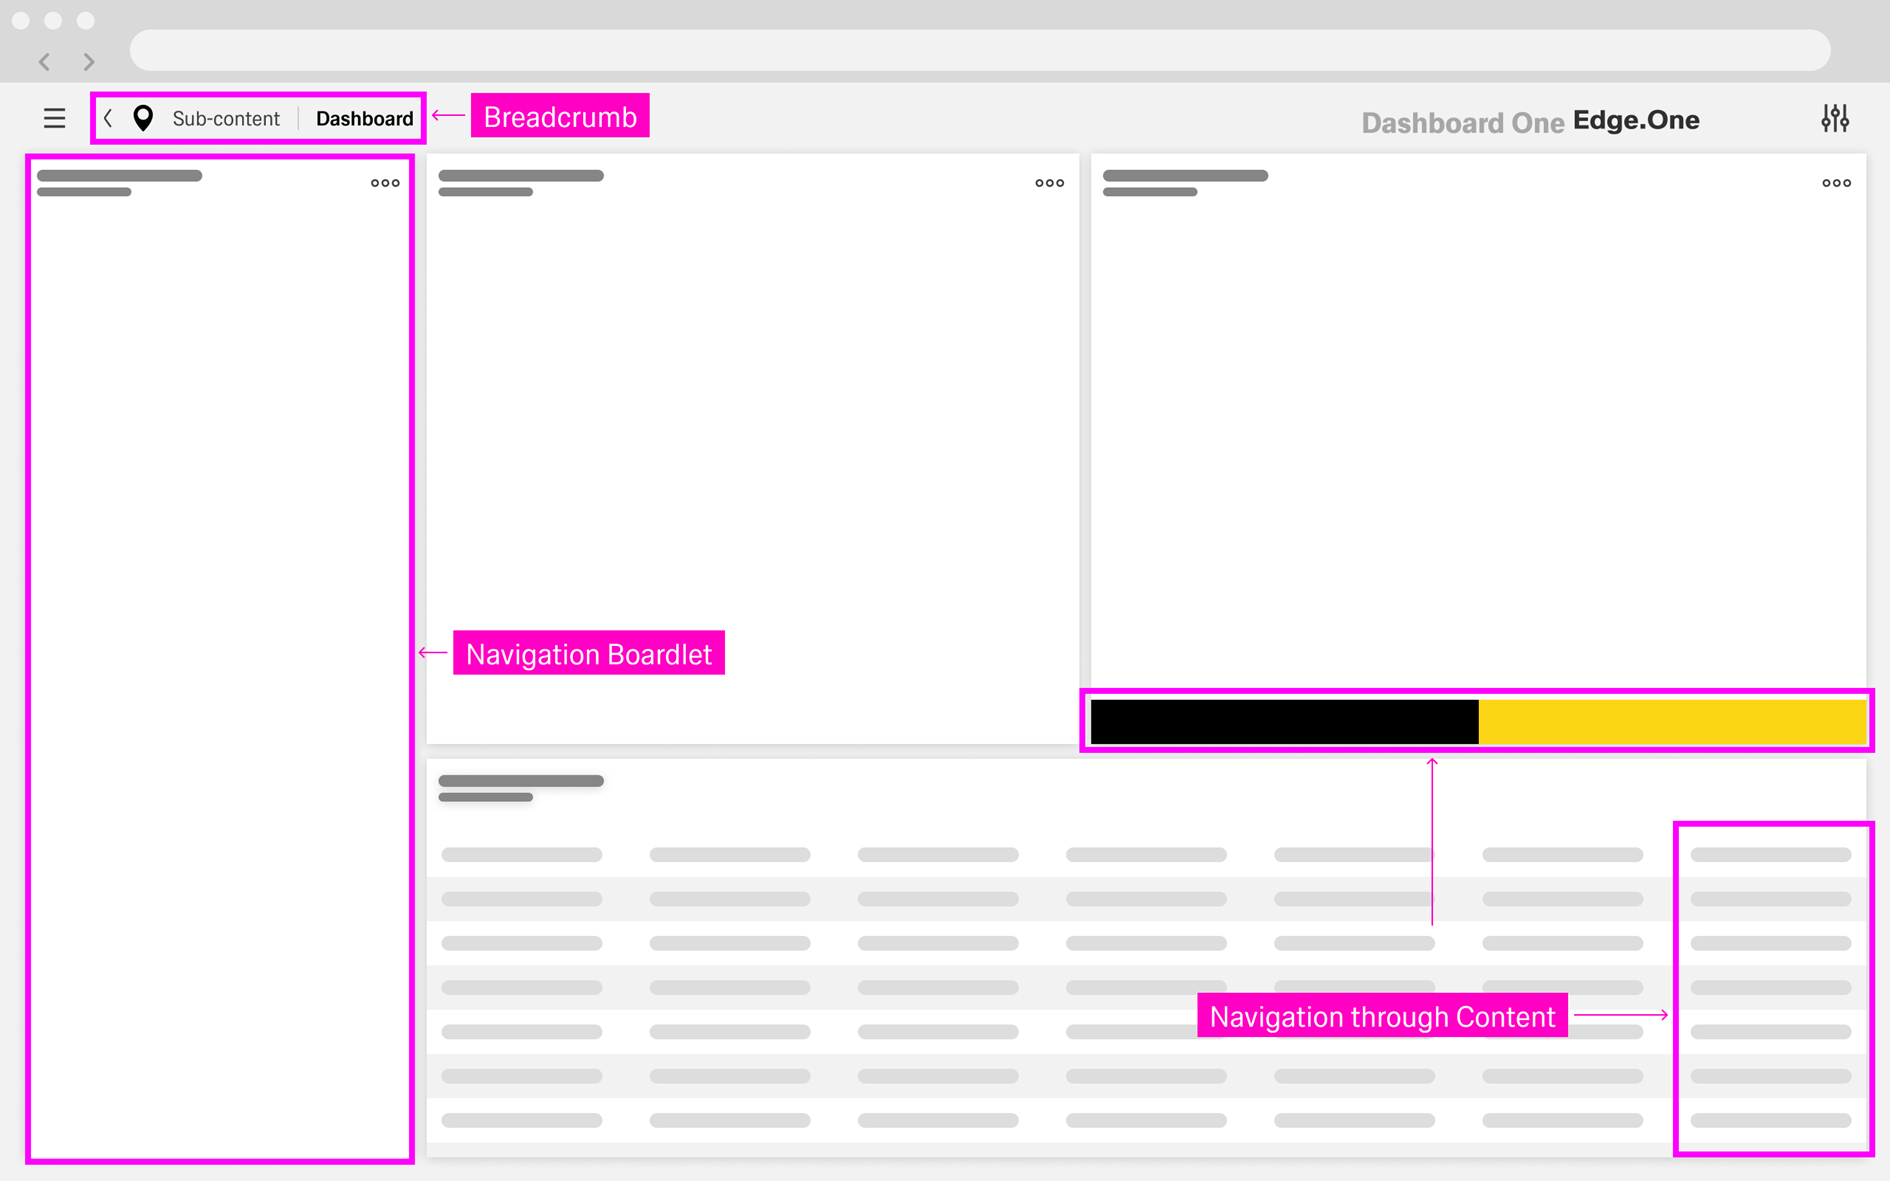Open the navigation boardlet three-dot menu
This screenshot has height=1181, width=1890.
(x=385, y=183)
